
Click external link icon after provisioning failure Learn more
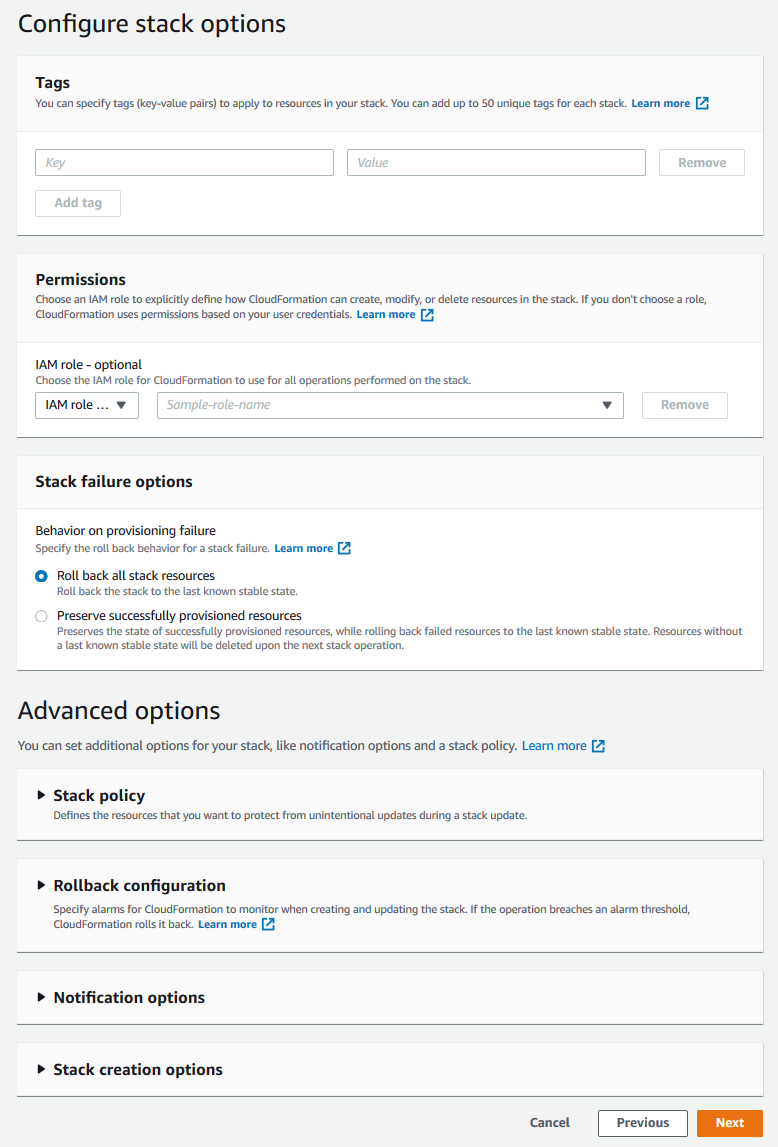344,548
